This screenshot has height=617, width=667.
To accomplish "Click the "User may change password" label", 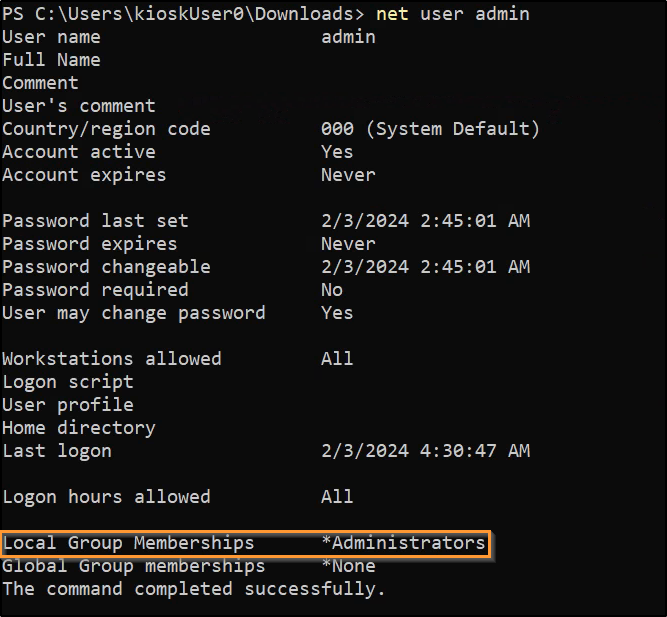I will (134, 313).
